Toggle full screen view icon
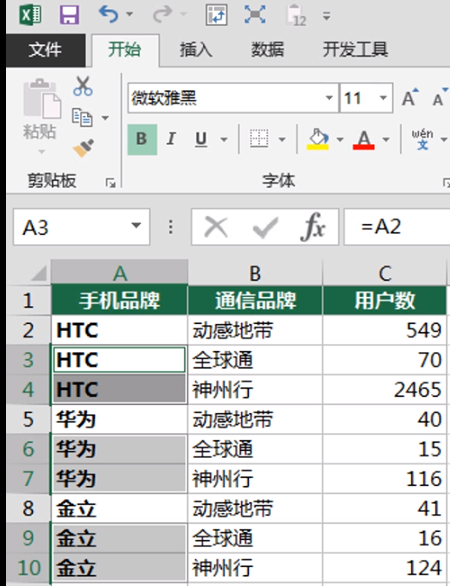The width and height of the screenshot is (450, 586). click(255, 15)
